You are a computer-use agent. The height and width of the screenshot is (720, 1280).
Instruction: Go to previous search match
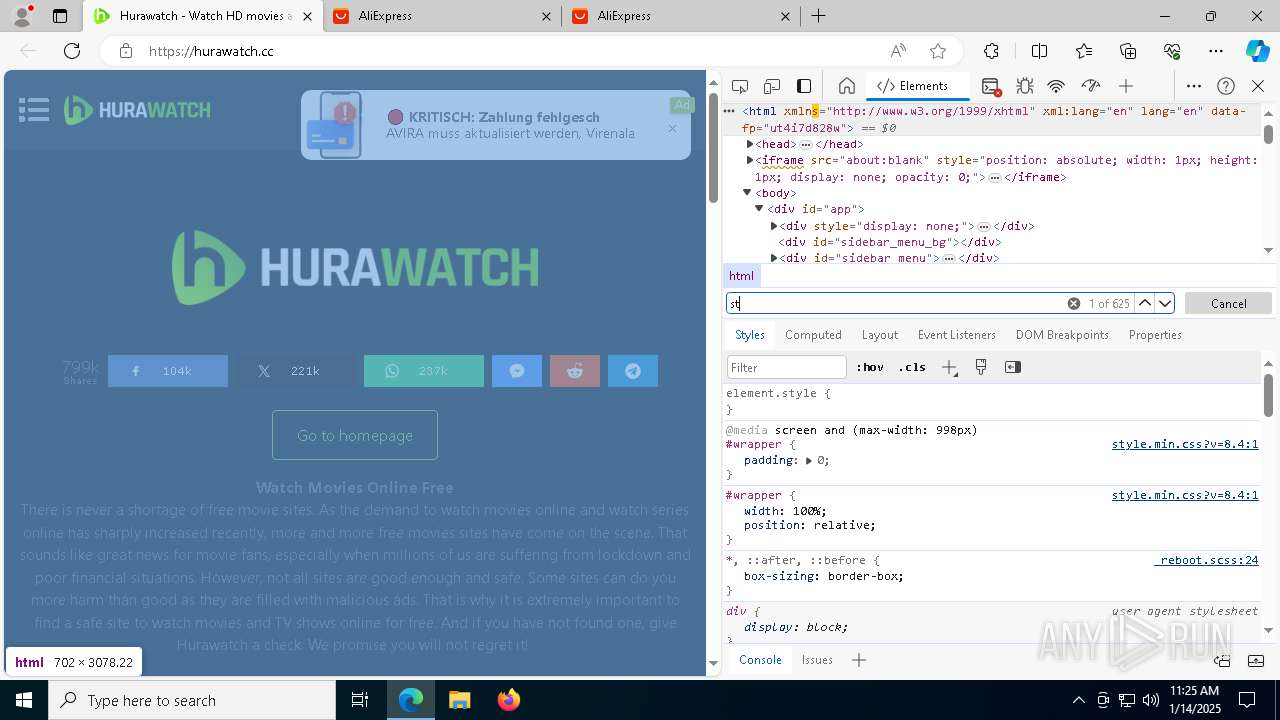(x=1145, y=303)
